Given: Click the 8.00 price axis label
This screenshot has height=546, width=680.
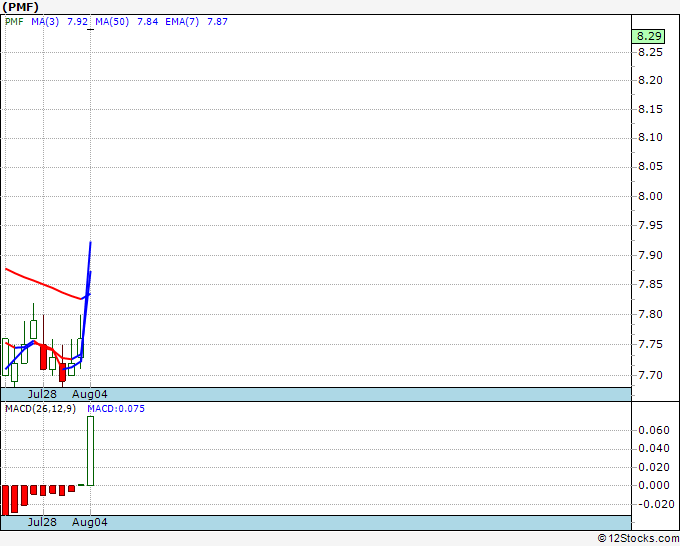Looking at the screenshot, I should tap(651, 196).
